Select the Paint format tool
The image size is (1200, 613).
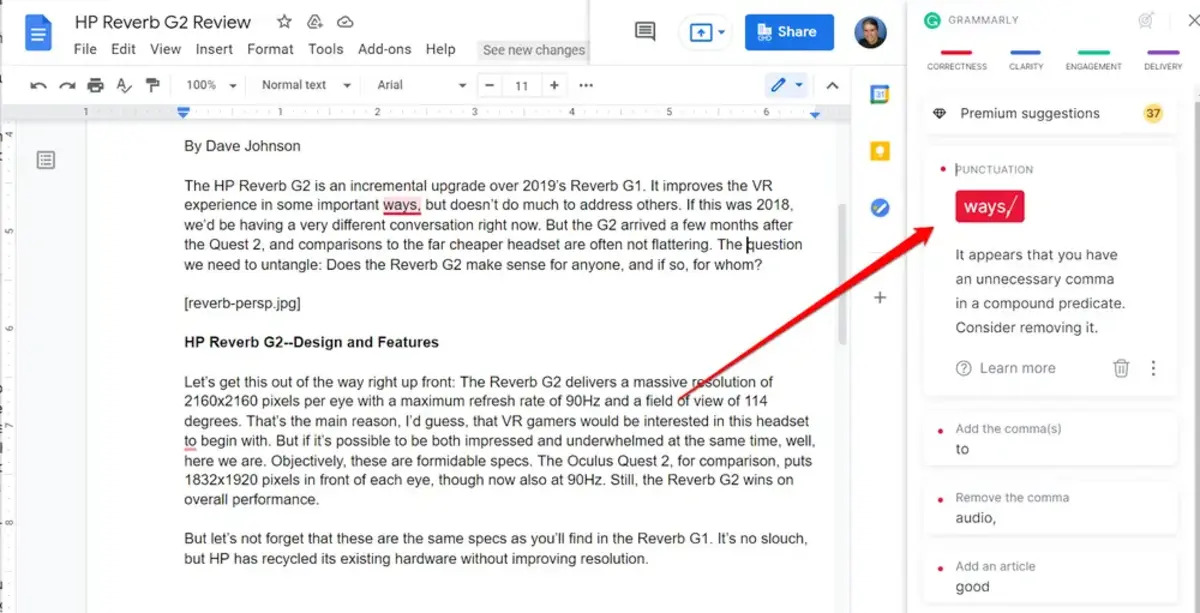tap(153, 85)
